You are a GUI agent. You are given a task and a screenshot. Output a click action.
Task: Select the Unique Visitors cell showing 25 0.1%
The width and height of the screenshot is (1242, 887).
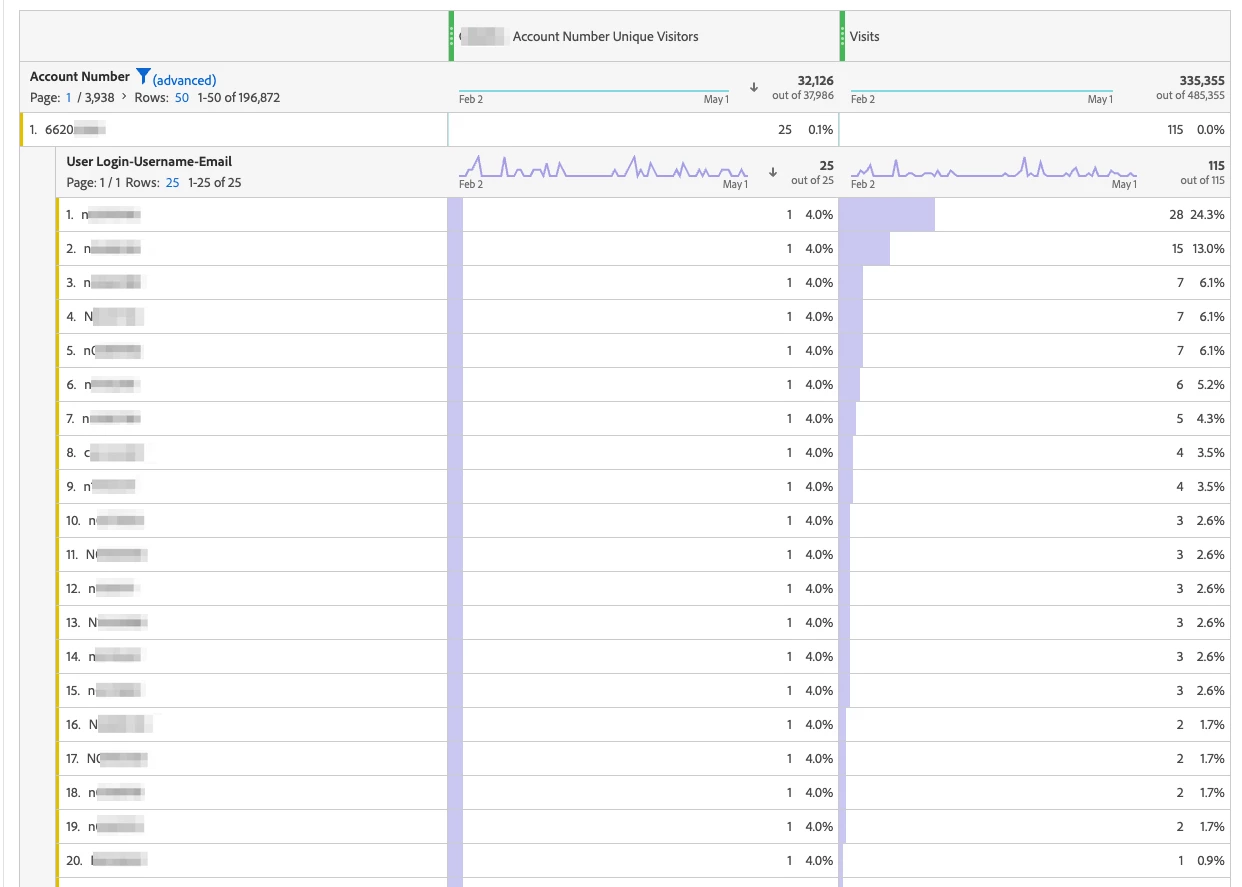pyautogui.click(x=643, y=130)
